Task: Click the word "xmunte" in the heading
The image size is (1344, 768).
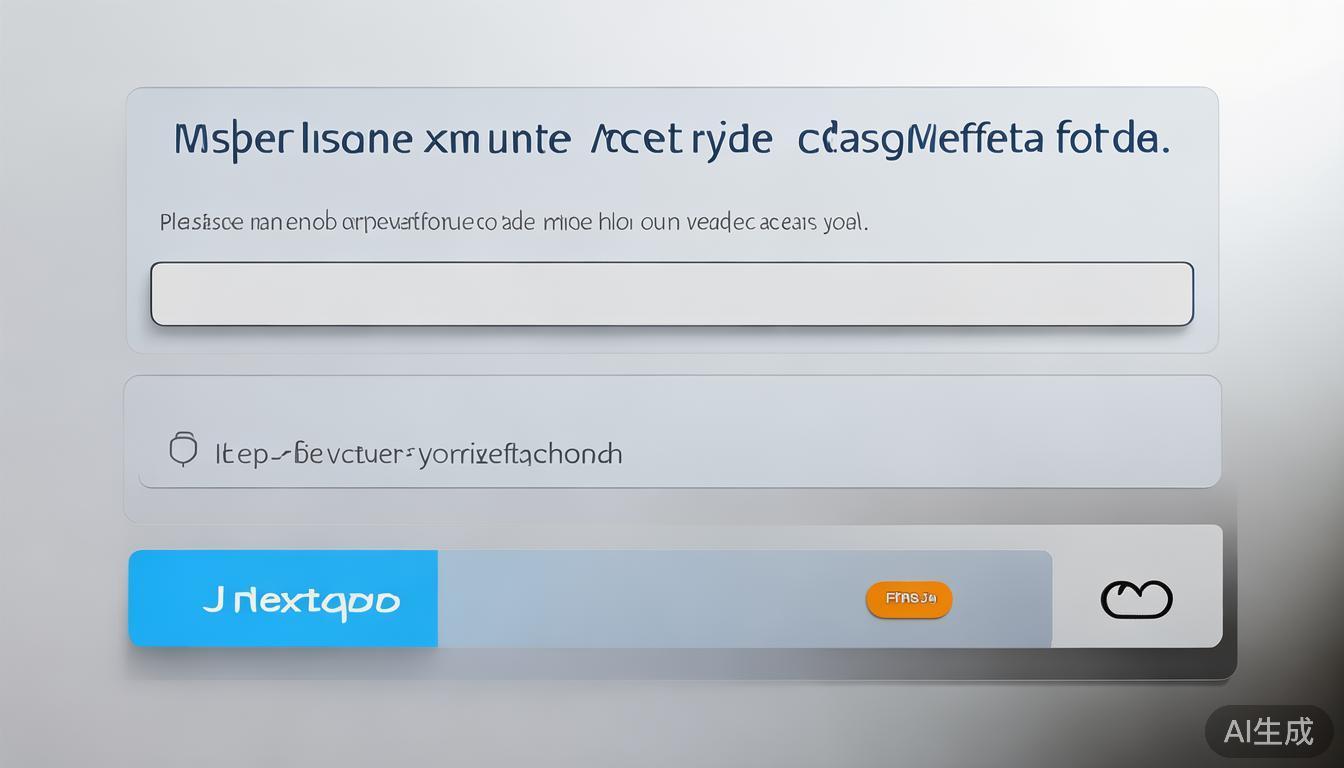Action: click(497, 139)
